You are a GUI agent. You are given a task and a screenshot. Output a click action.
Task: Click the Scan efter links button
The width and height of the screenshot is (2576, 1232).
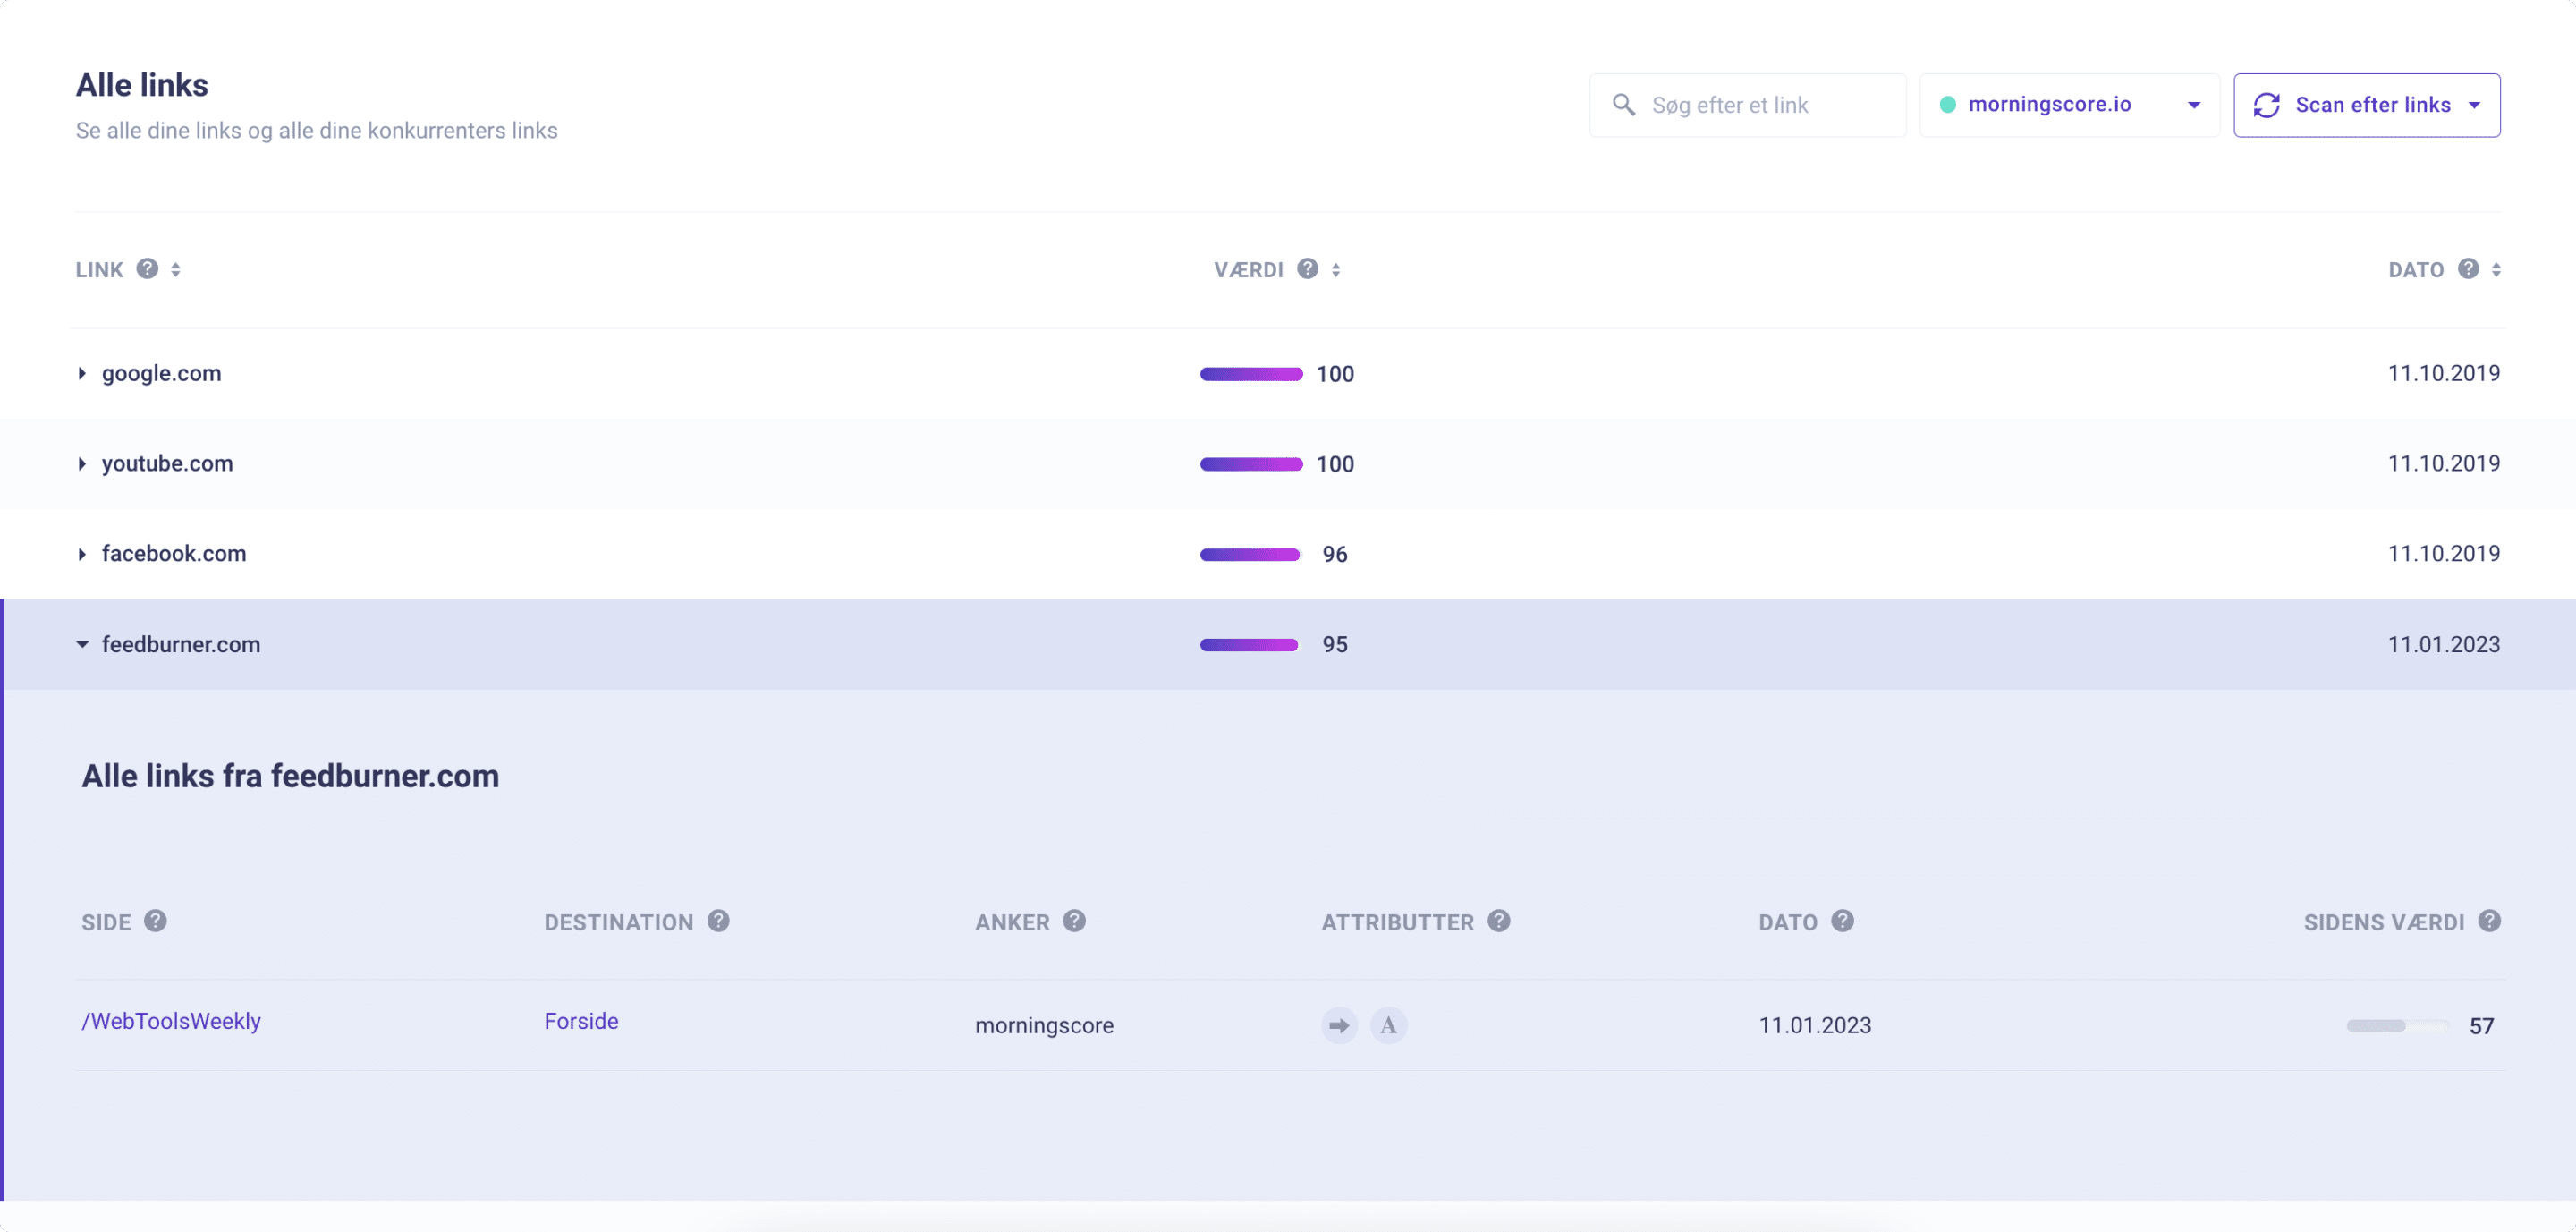2366,105
